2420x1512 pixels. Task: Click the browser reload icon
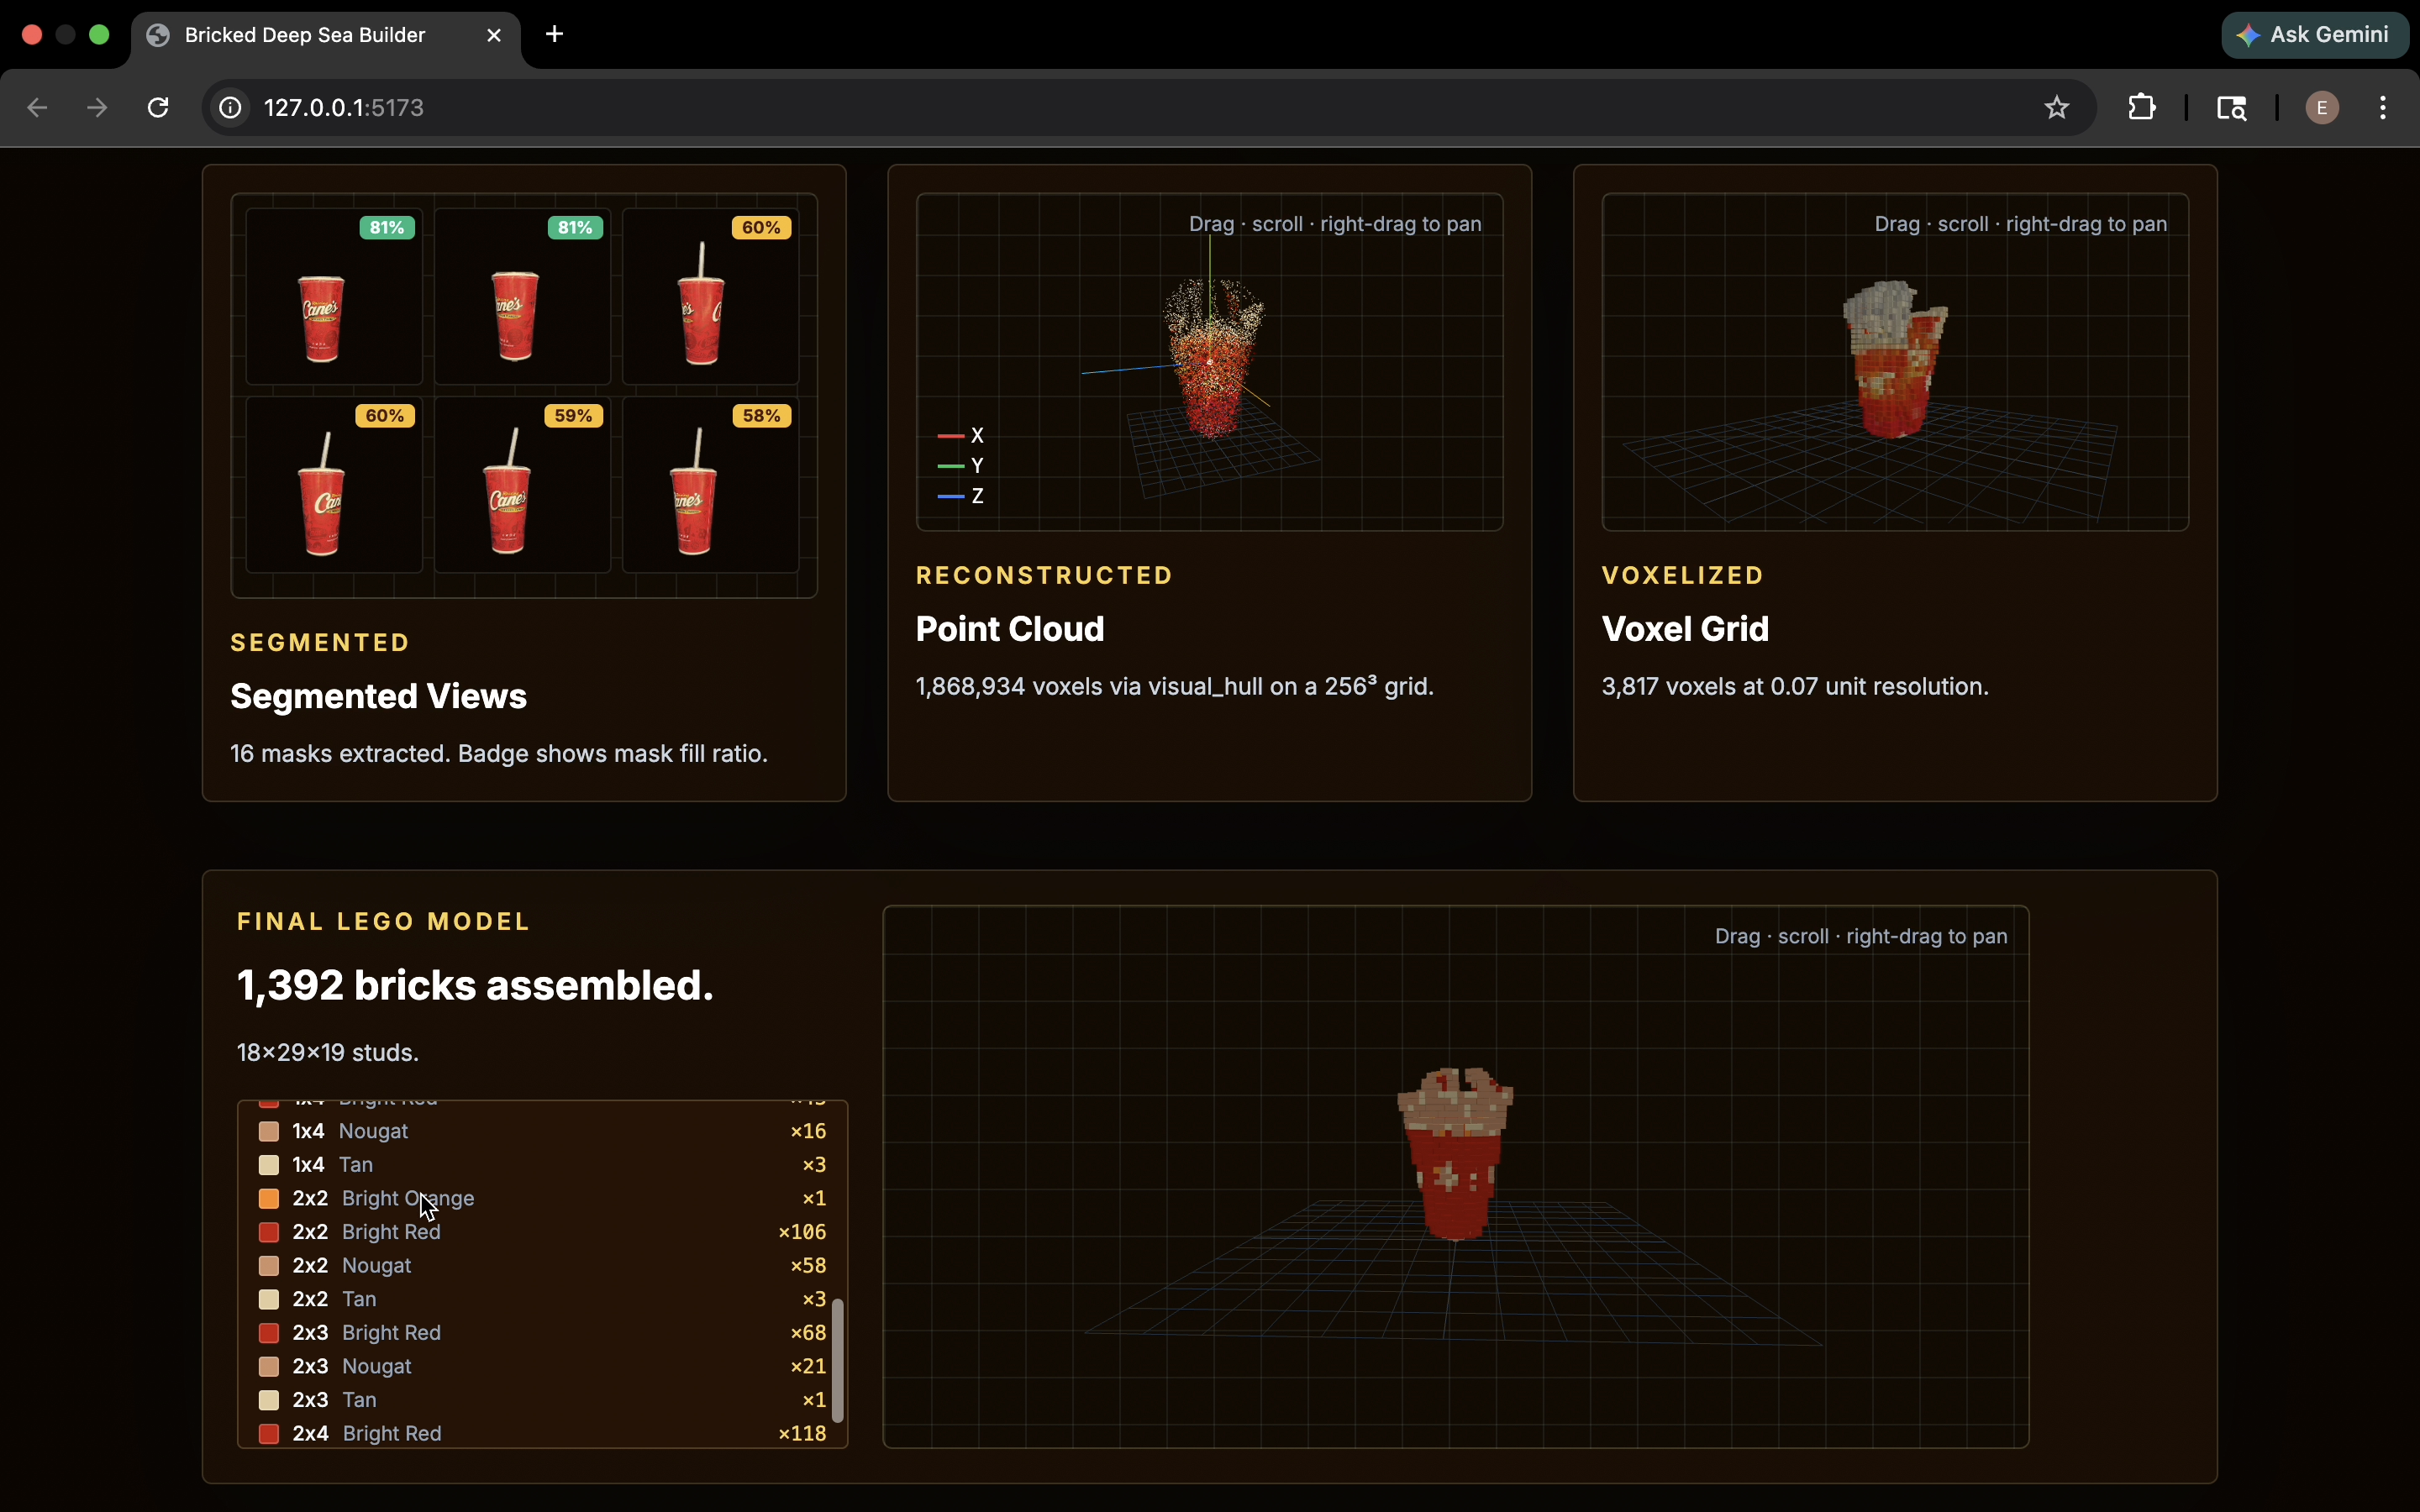(x=158, y=107)
